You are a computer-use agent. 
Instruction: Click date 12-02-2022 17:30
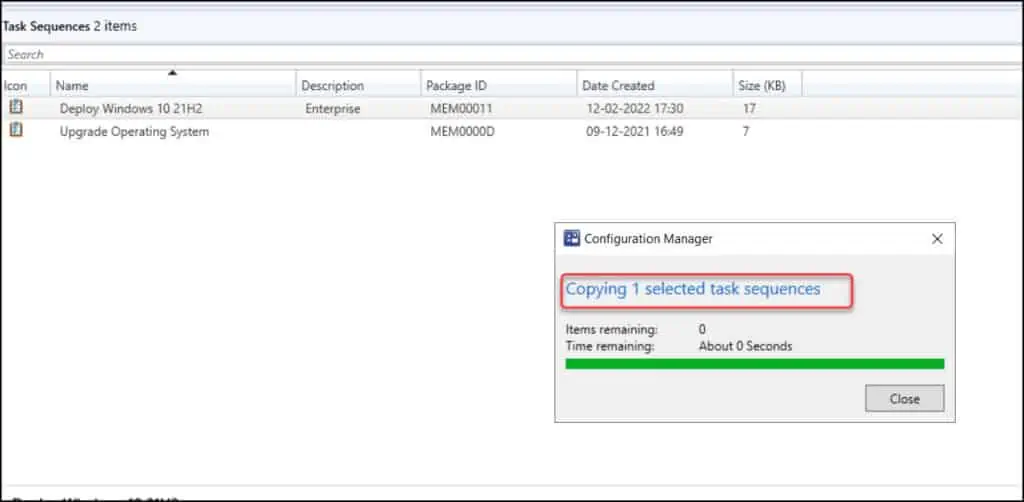pyautogui.click(x=635, y=109)
